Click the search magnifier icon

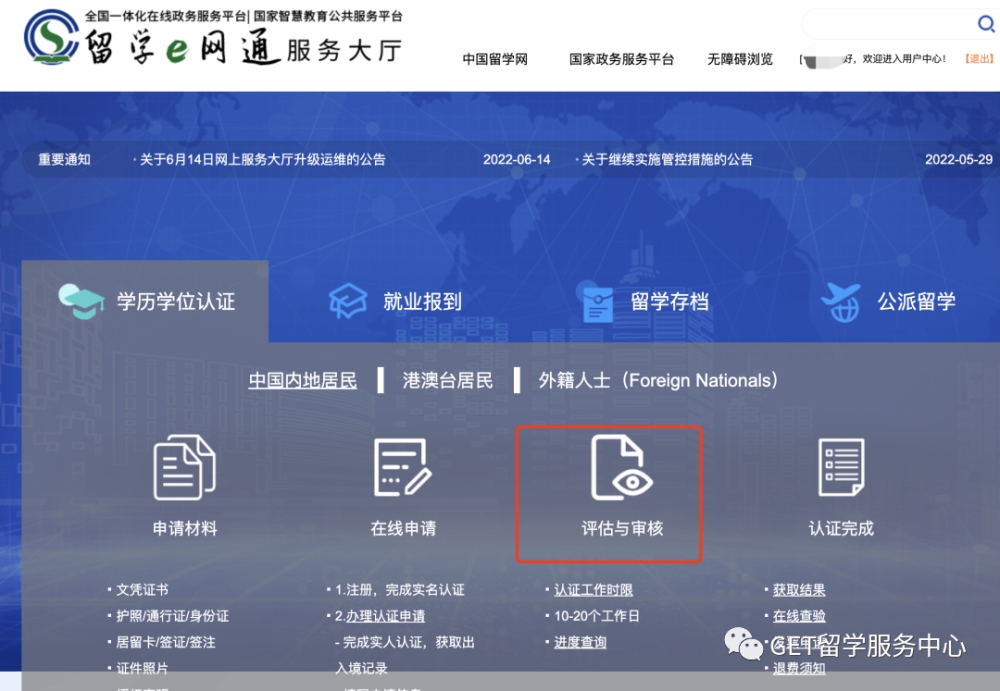click(986, 24)
